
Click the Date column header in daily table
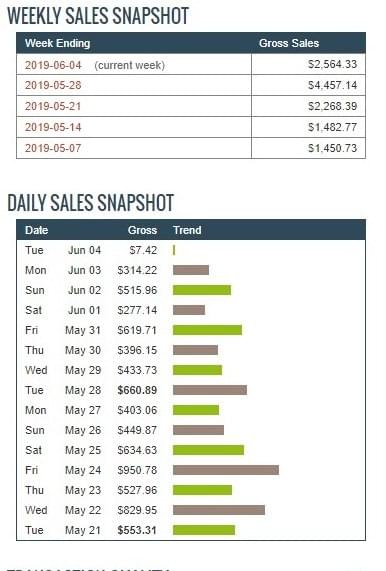click(x=36, y=230)
